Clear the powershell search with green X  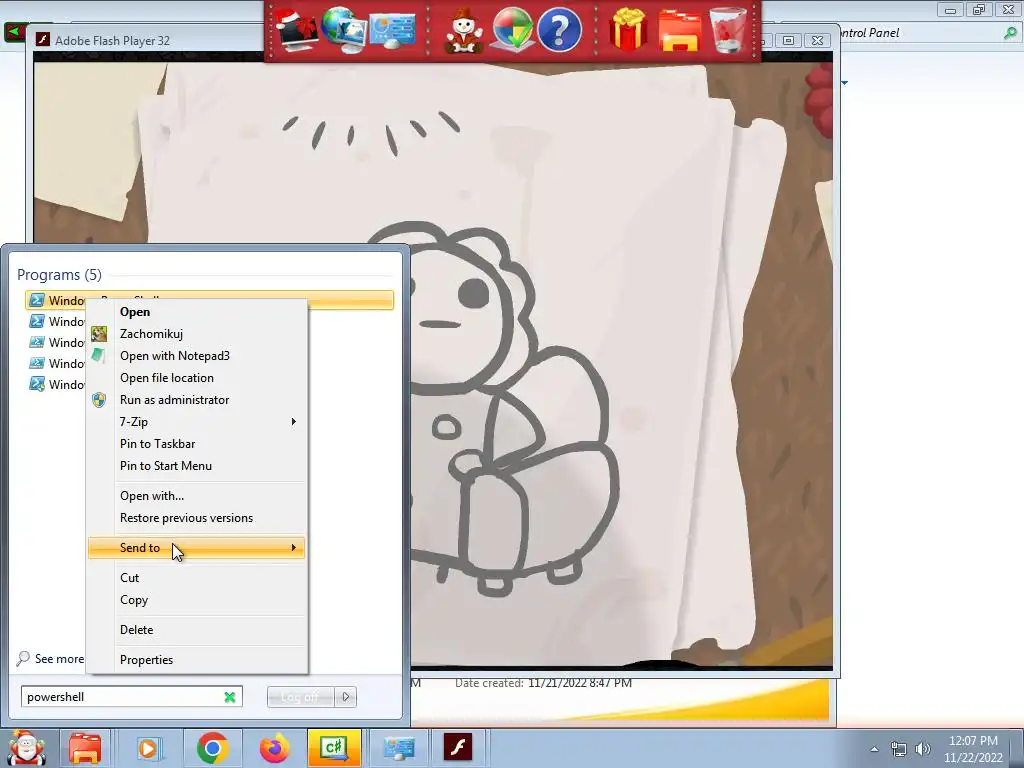[x=230, y=697]
